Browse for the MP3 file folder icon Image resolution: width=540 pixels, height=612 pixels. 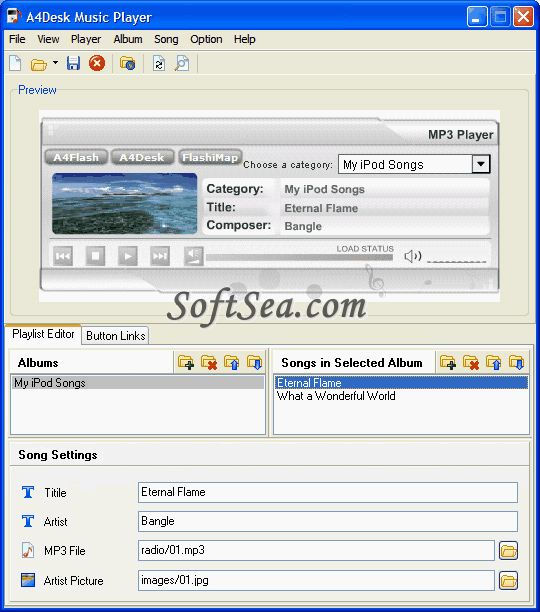coord(508,551)
